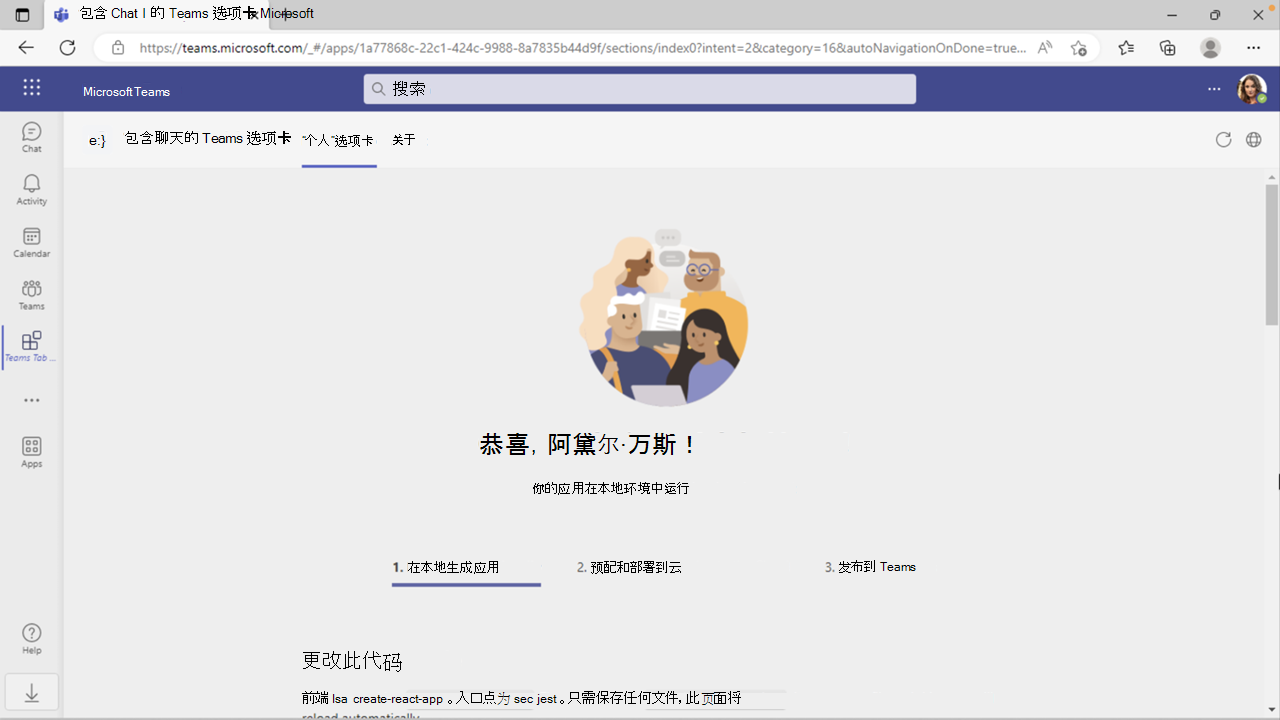Switch to the 关于 tab
1280x720 pixels.
tap(404, 140)
